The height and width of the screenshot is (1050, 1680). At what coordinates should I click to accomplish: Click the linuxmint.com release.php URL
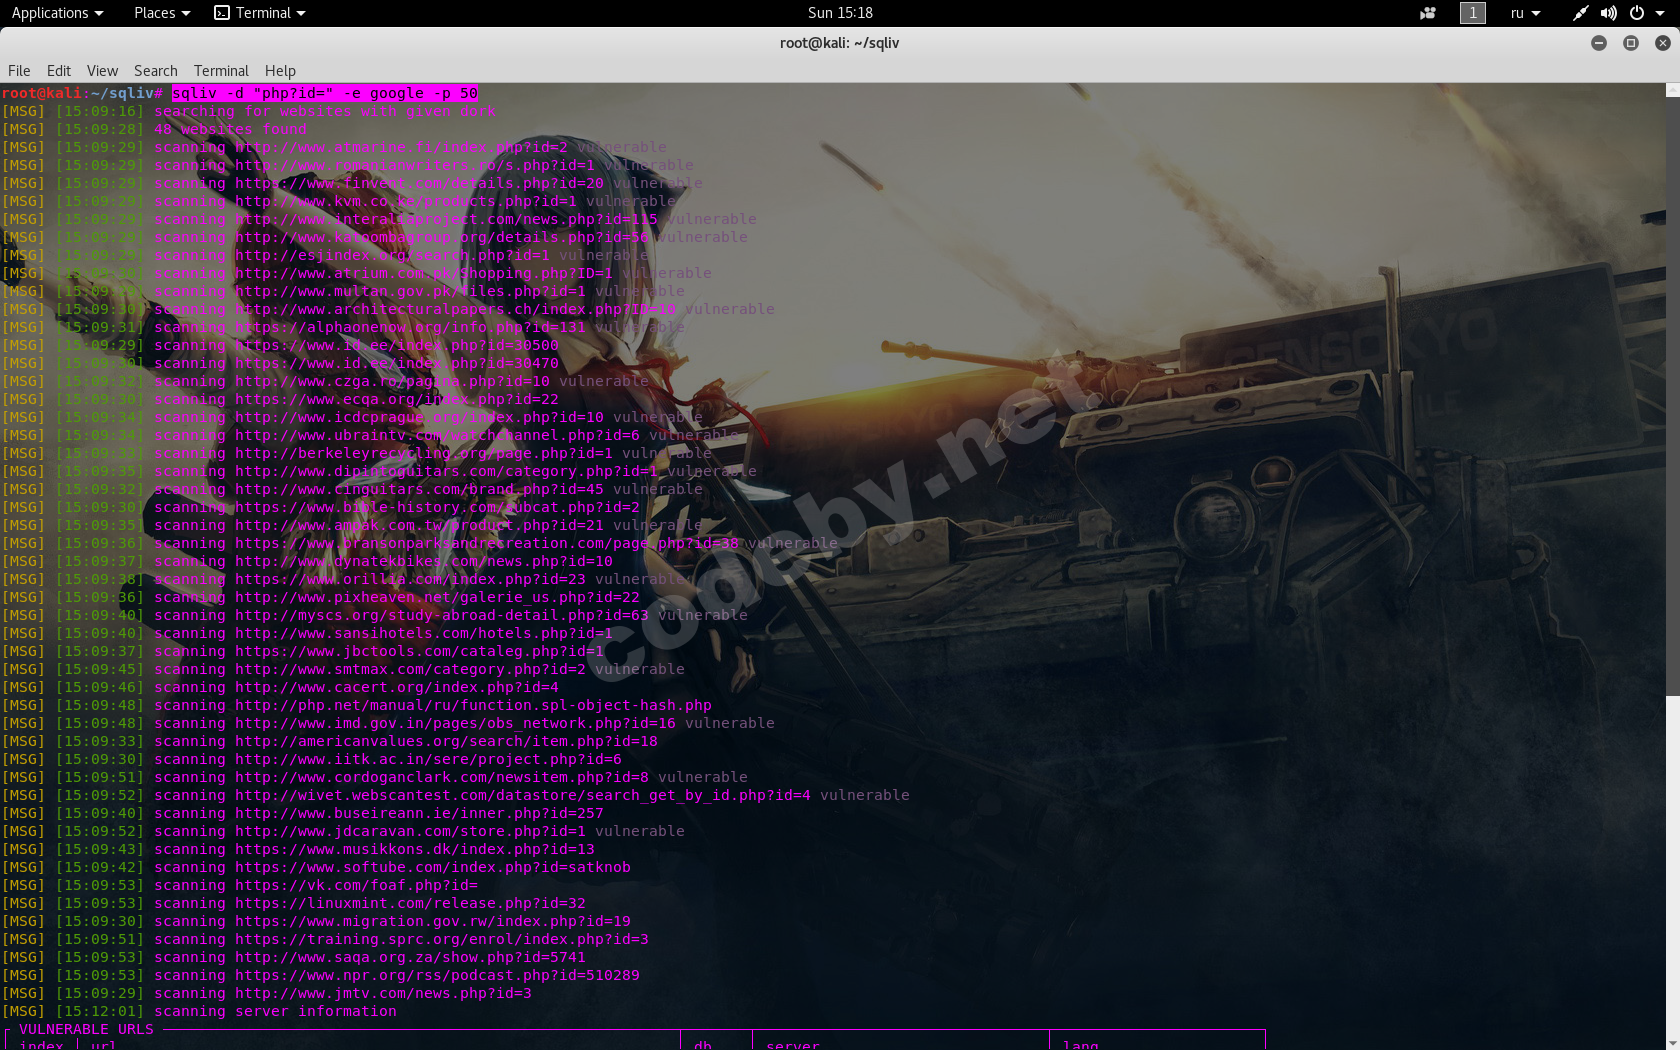click(x=410, y=903)
